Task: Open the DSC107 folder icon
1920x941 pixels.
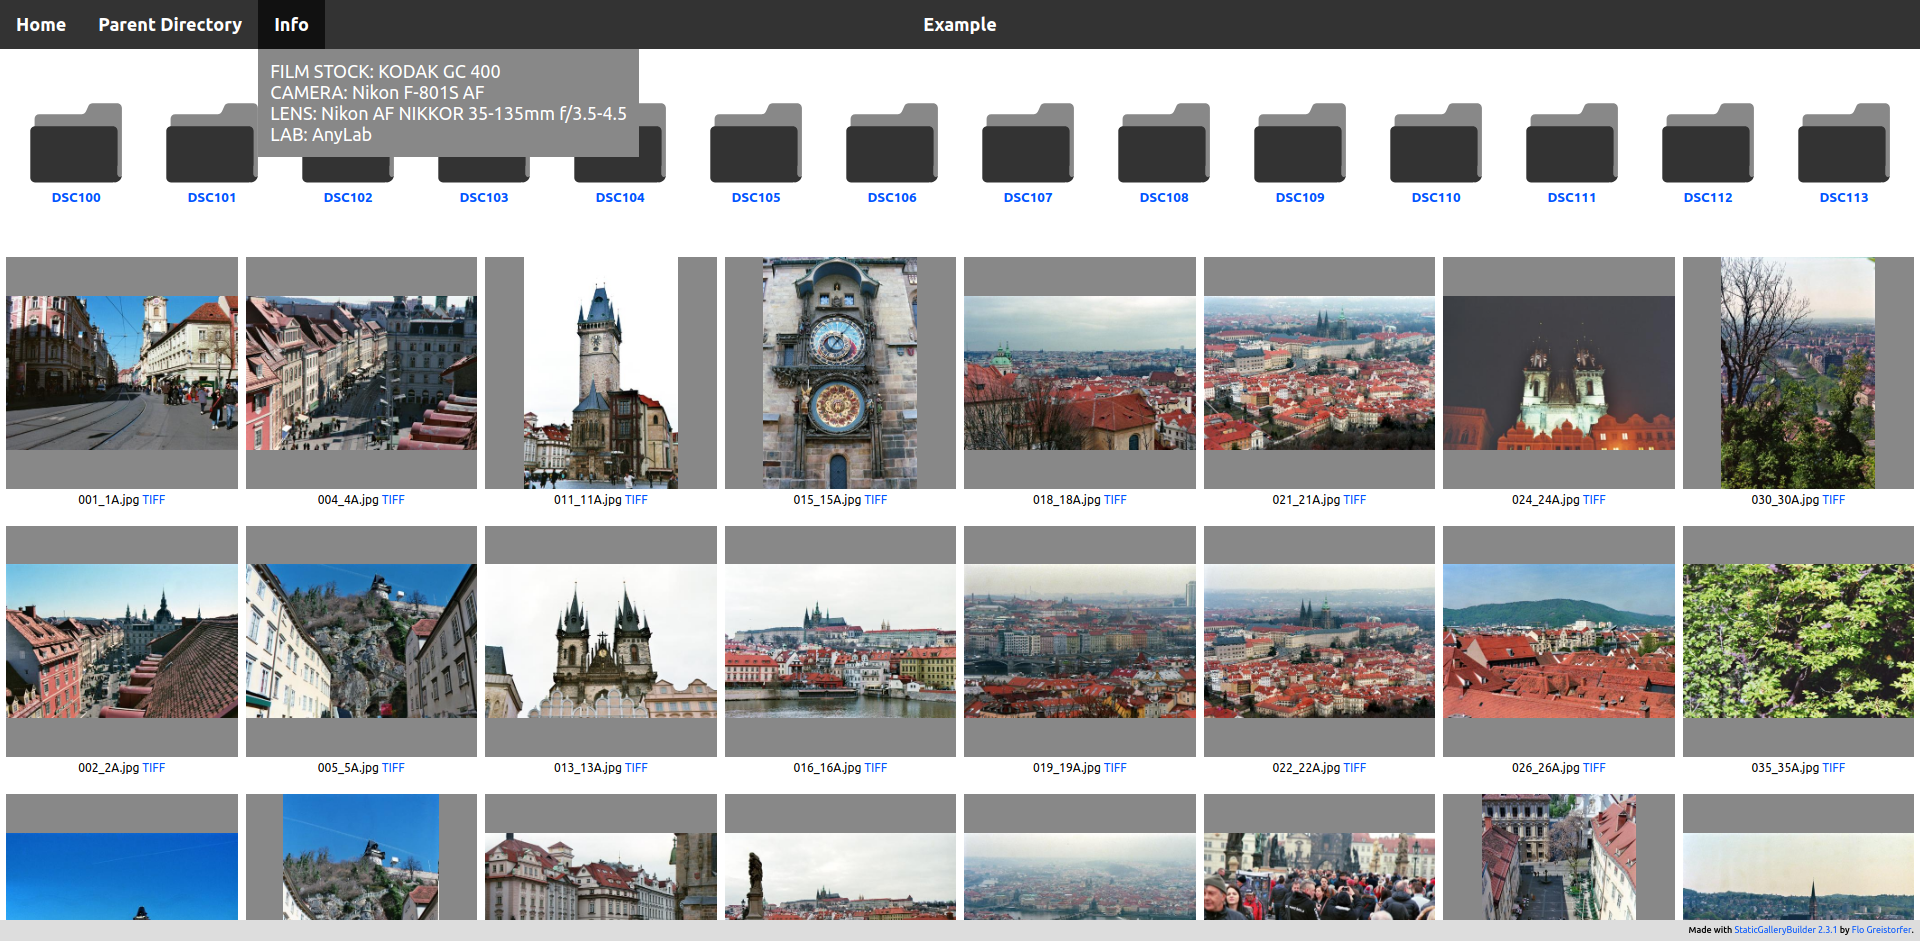Action: click(1028, 143)
